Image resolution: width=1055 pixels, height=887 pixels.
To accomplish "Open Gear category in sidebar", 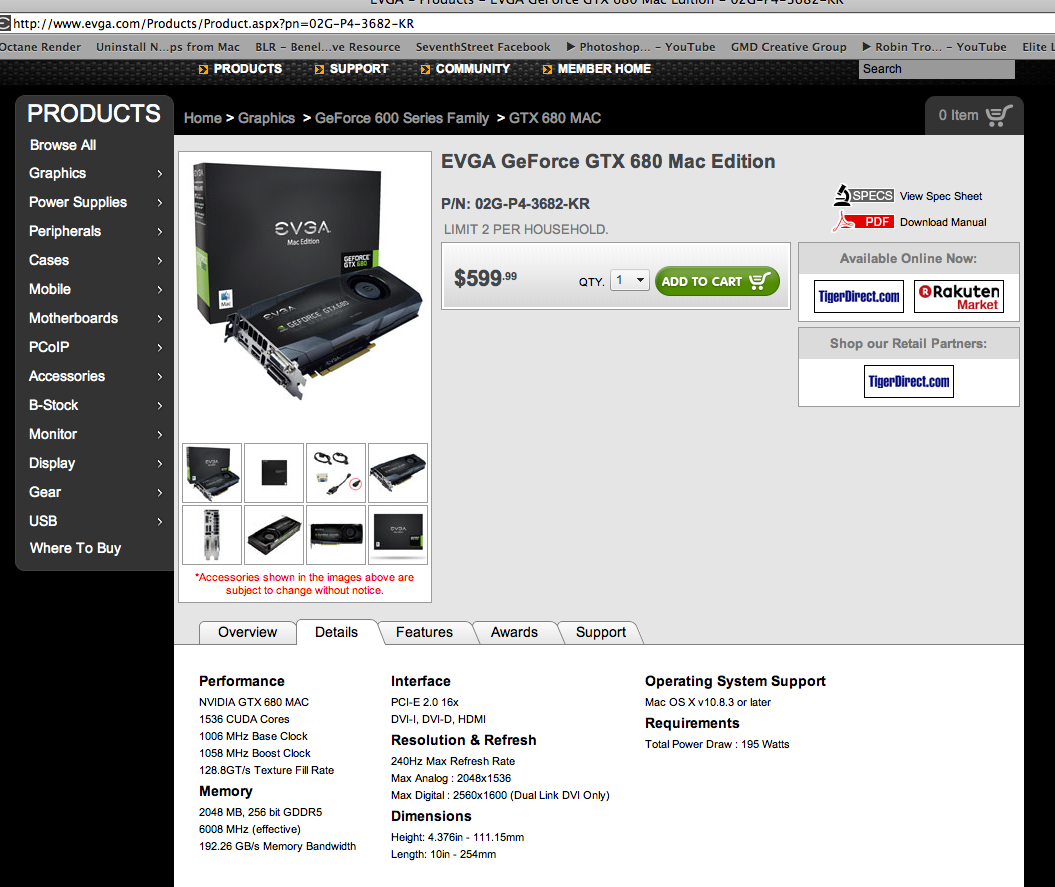I will tap(44, 492).
